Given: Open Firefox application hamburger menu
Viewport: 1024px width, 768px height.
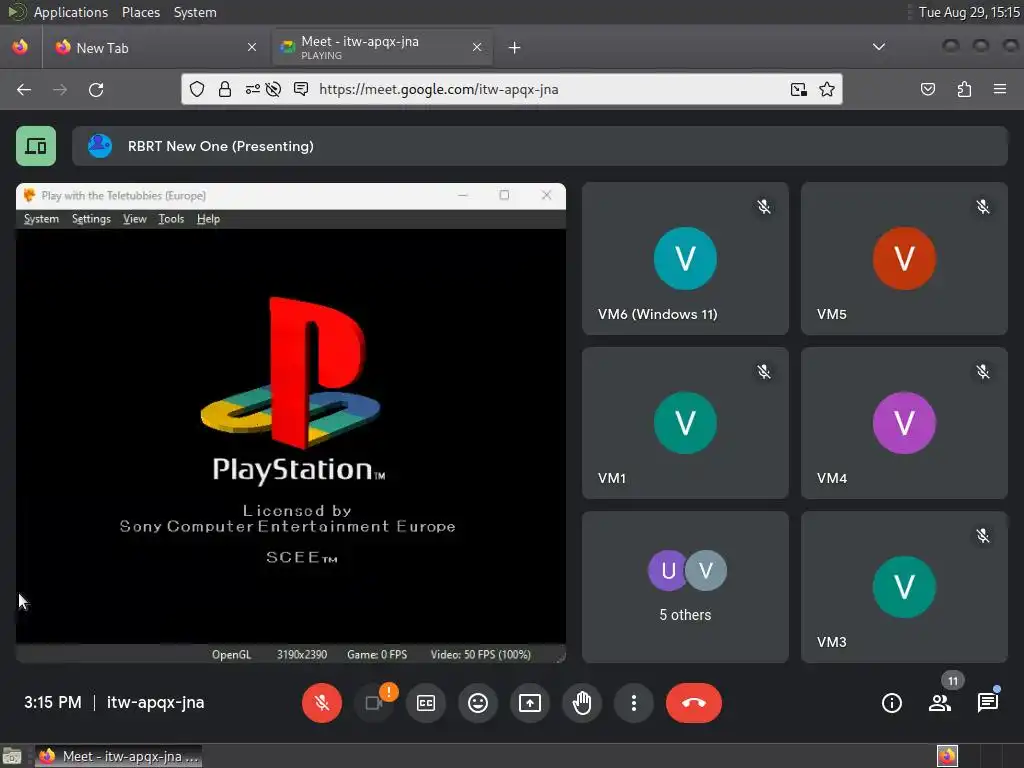Looking at the screenshot, I should tap(1000, 89).
